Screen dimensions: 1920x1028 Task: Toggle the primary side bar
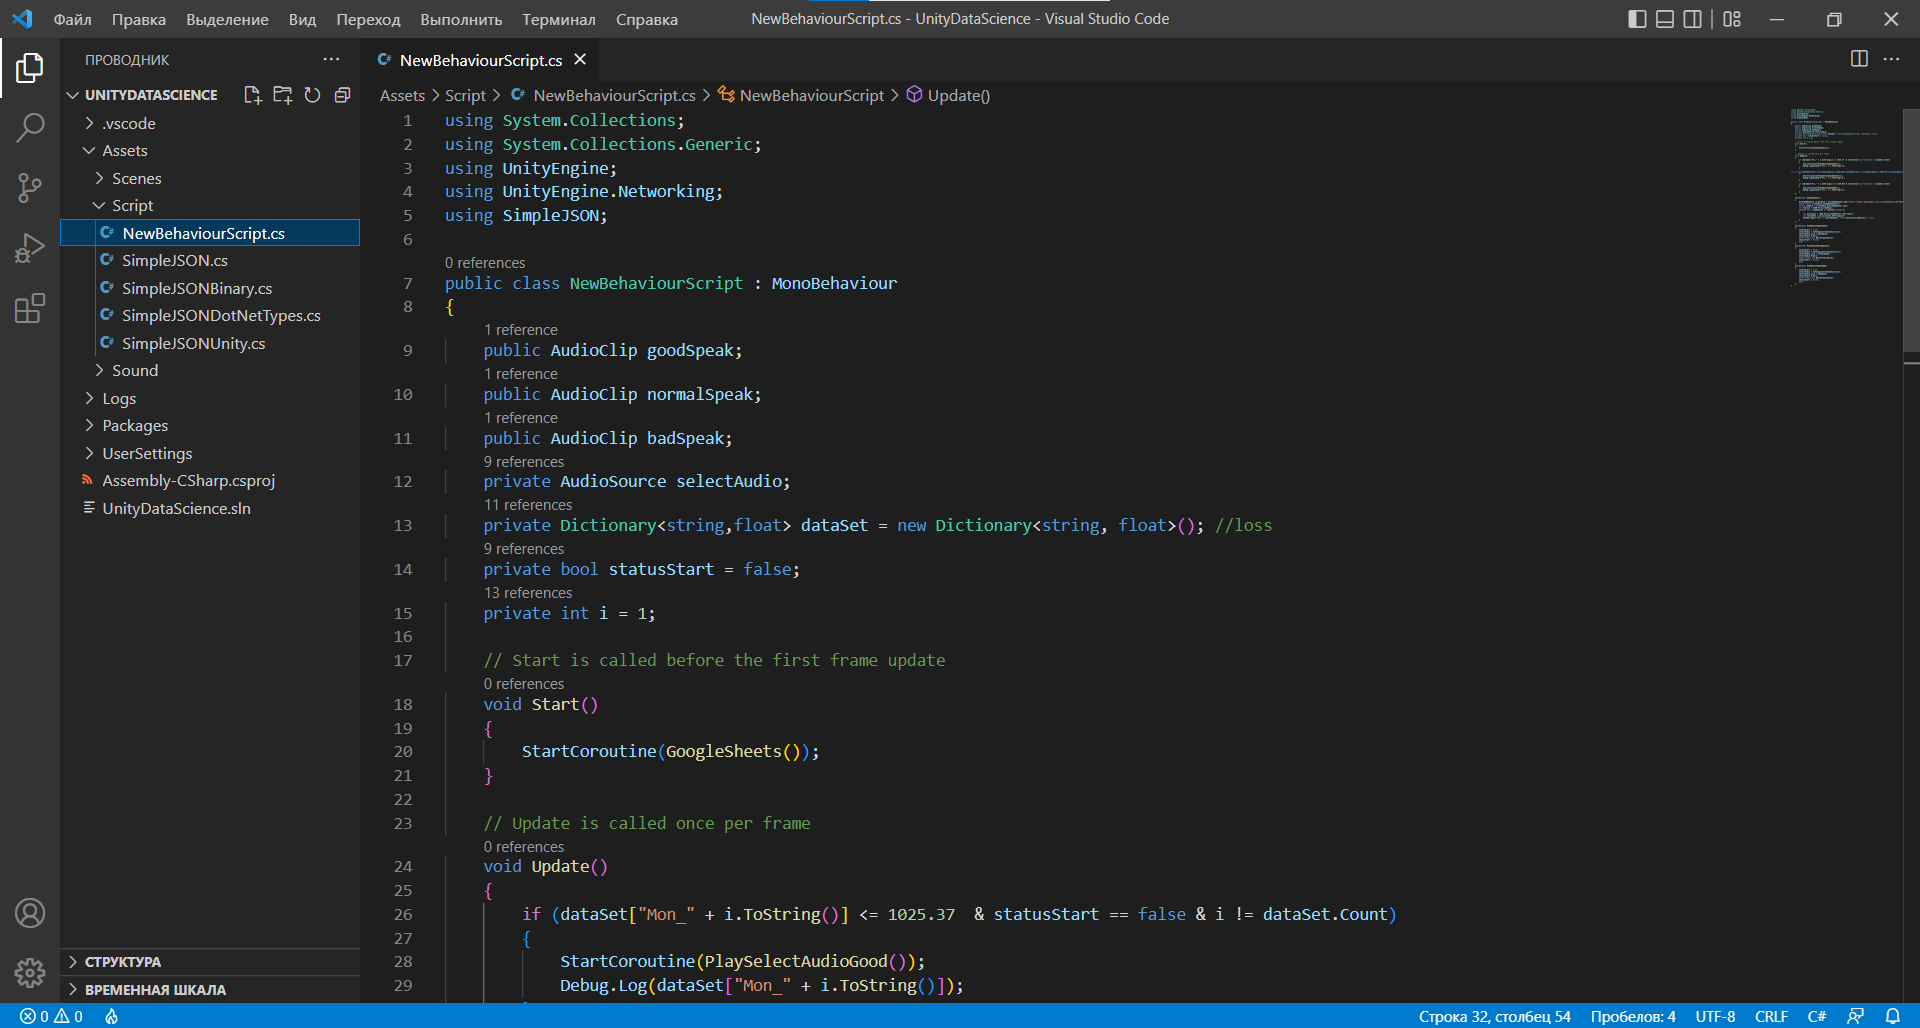point(1637,19)
